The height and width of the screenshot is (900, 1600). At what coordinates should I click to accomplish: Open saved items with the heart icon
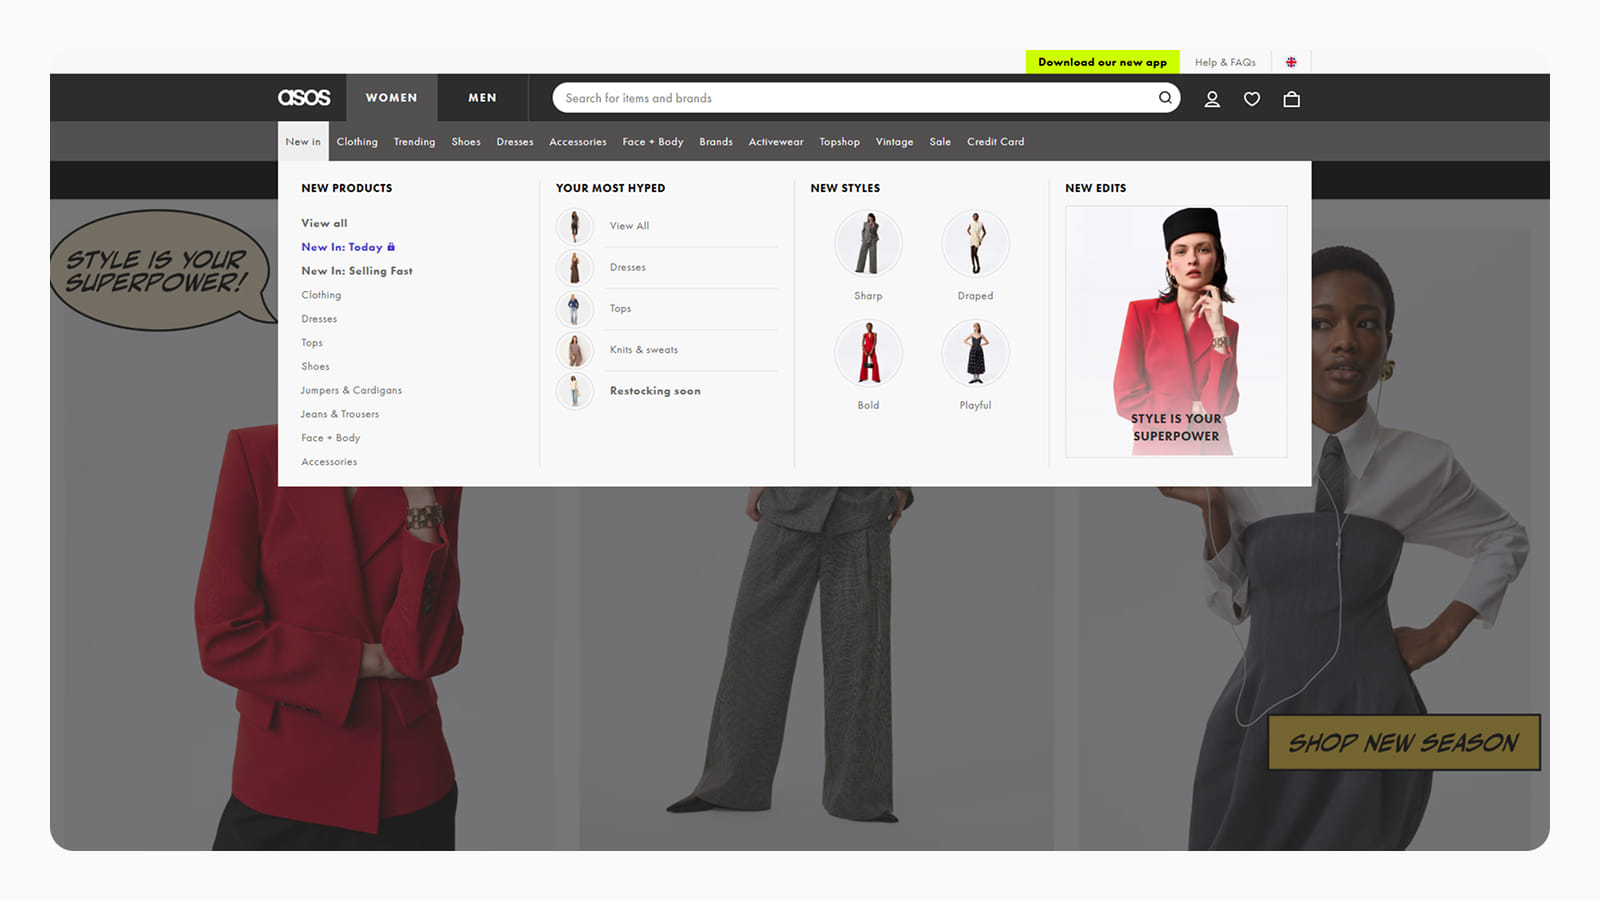(1251, 98)
